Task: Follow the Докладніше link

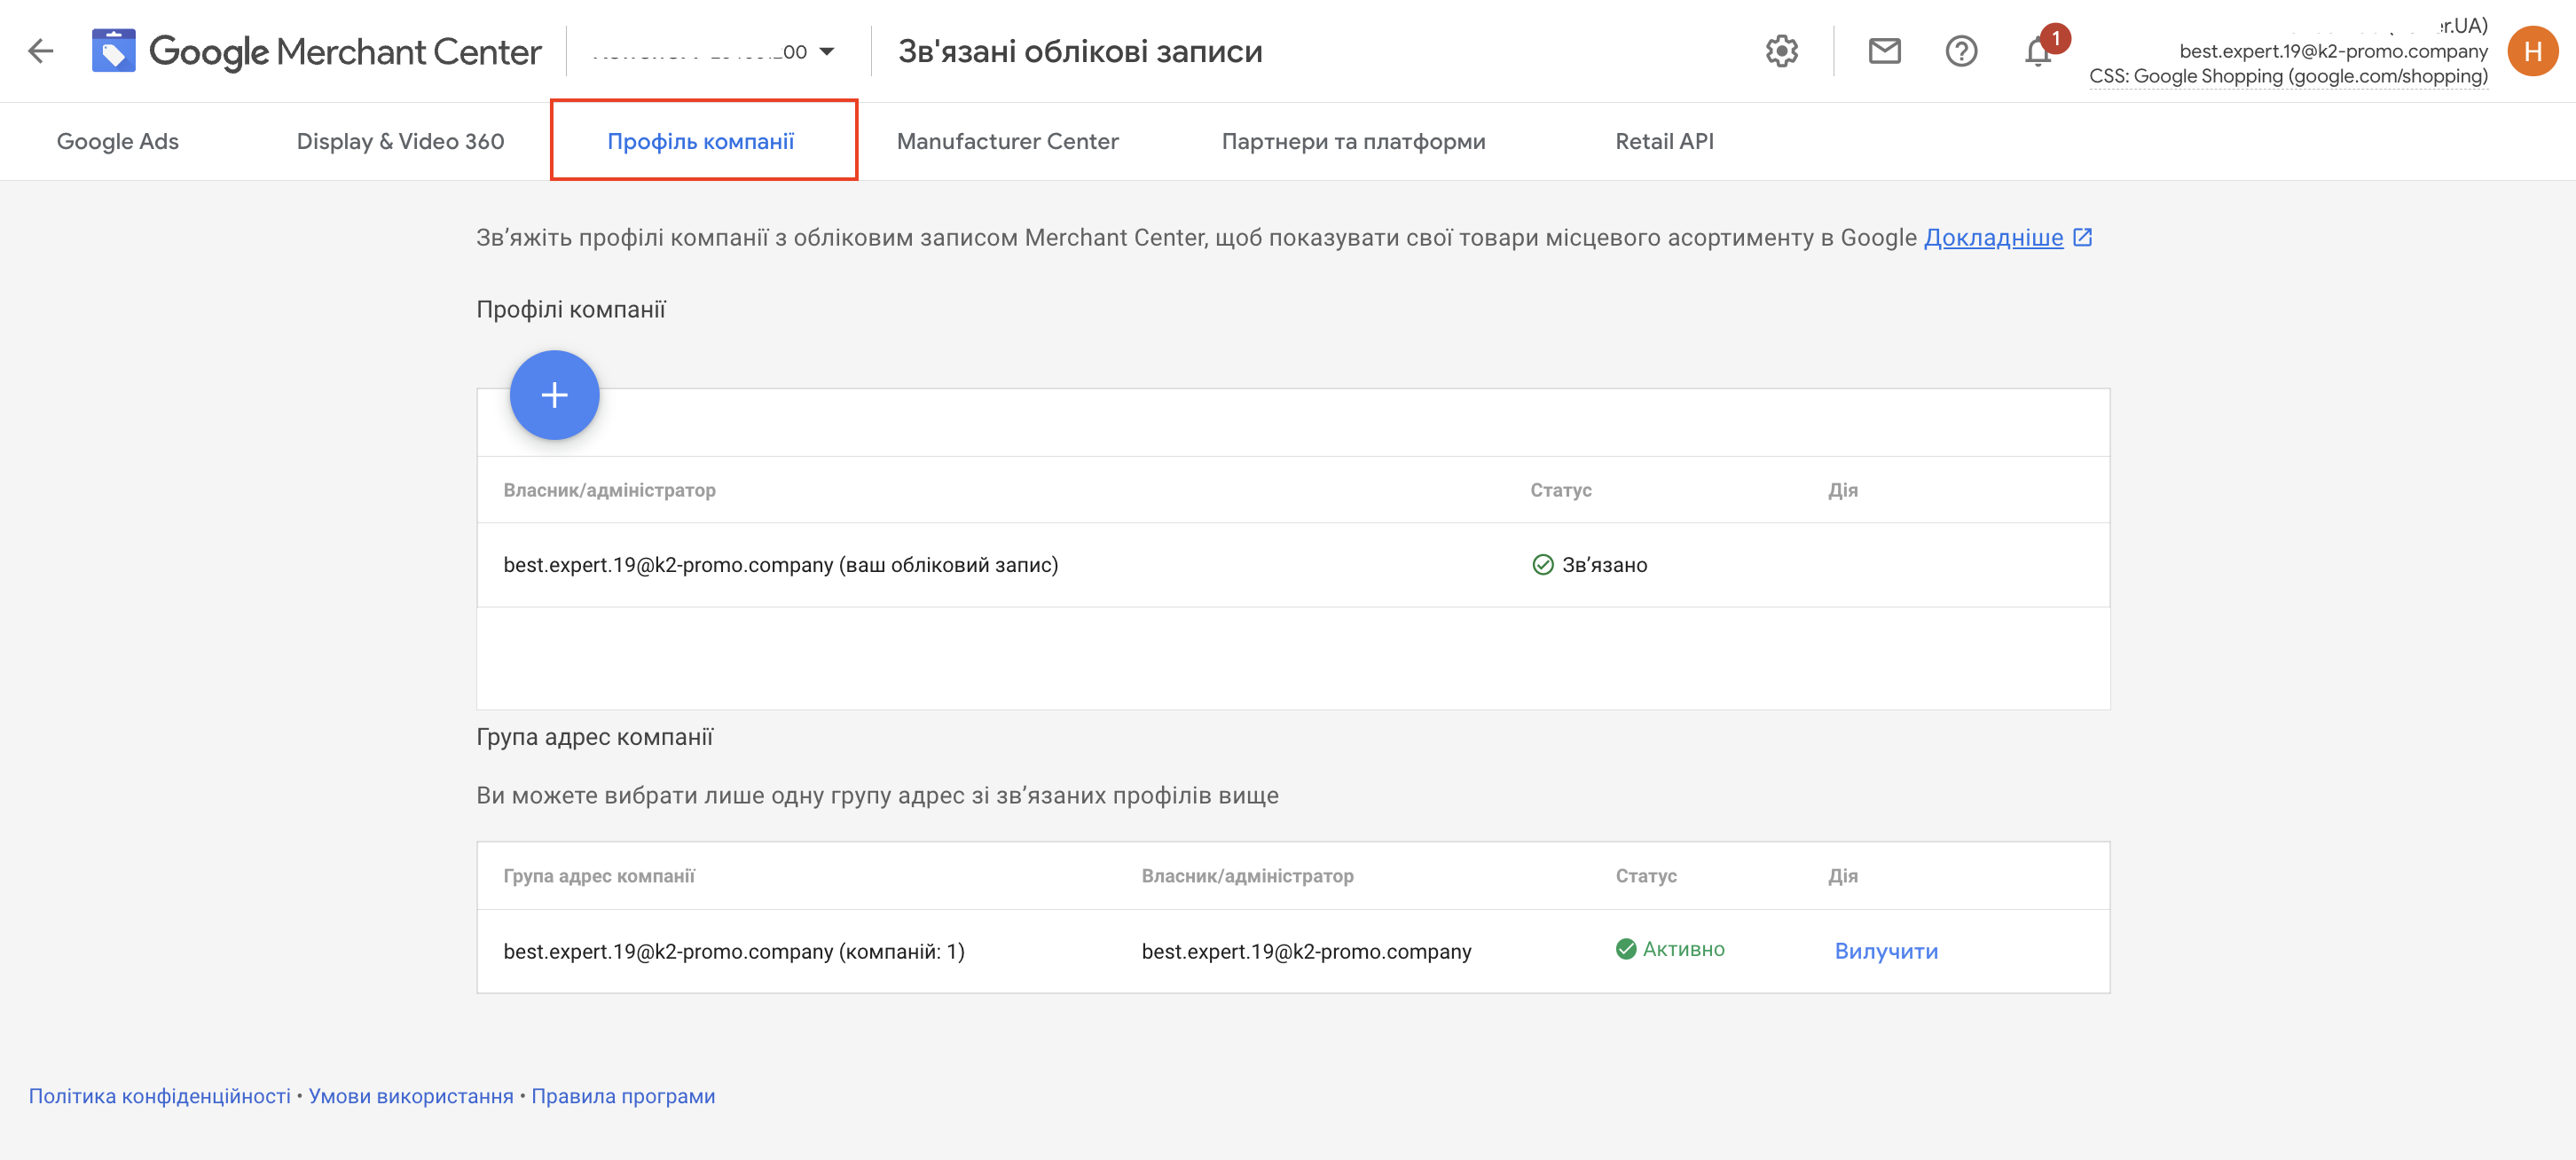Action: (1993, 238)
